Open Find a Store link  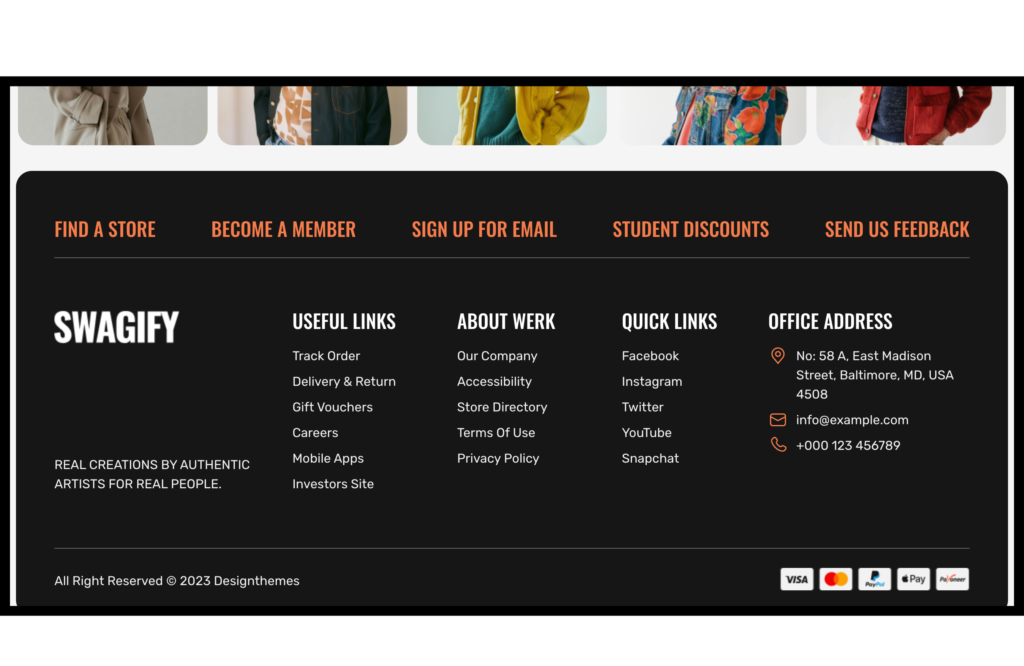[x=105, y=229]
